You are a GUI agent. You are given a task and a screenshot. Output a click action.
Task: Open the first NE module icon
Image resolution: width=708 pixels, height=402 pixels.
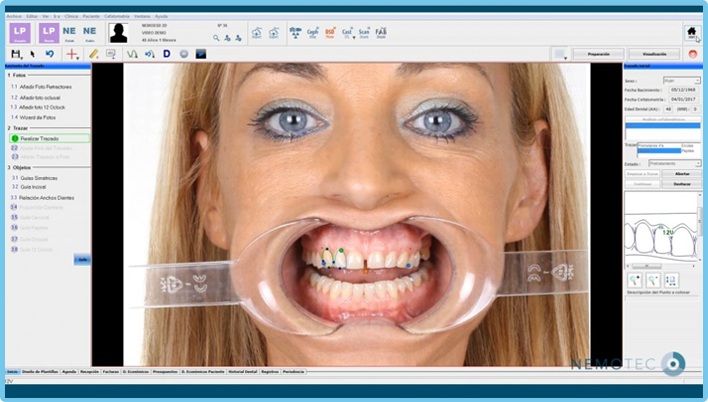click(69, 33)
